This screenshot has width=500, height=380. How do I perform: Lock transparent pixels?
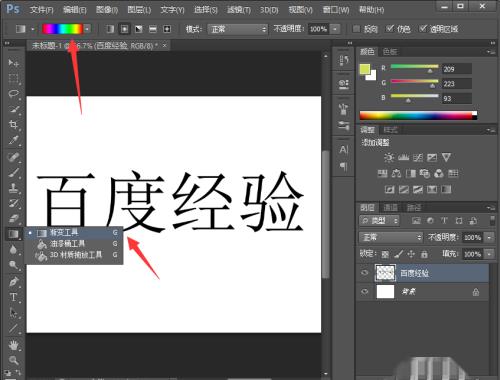click(x=385, y=255)
